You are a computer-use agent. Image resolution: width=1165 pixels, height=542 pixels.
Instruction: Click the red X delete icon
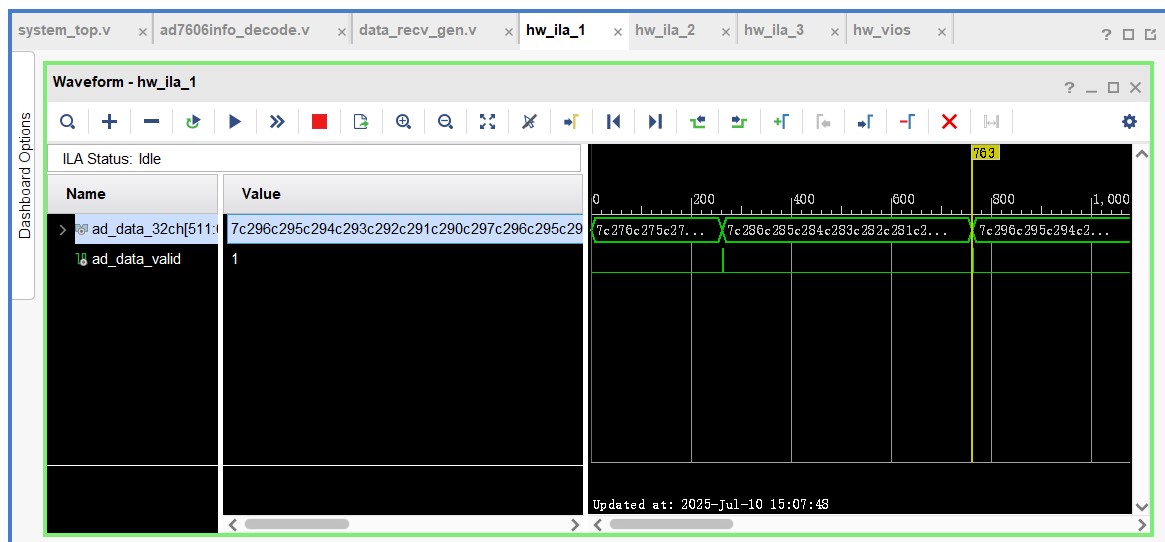[x=949, y=122]
